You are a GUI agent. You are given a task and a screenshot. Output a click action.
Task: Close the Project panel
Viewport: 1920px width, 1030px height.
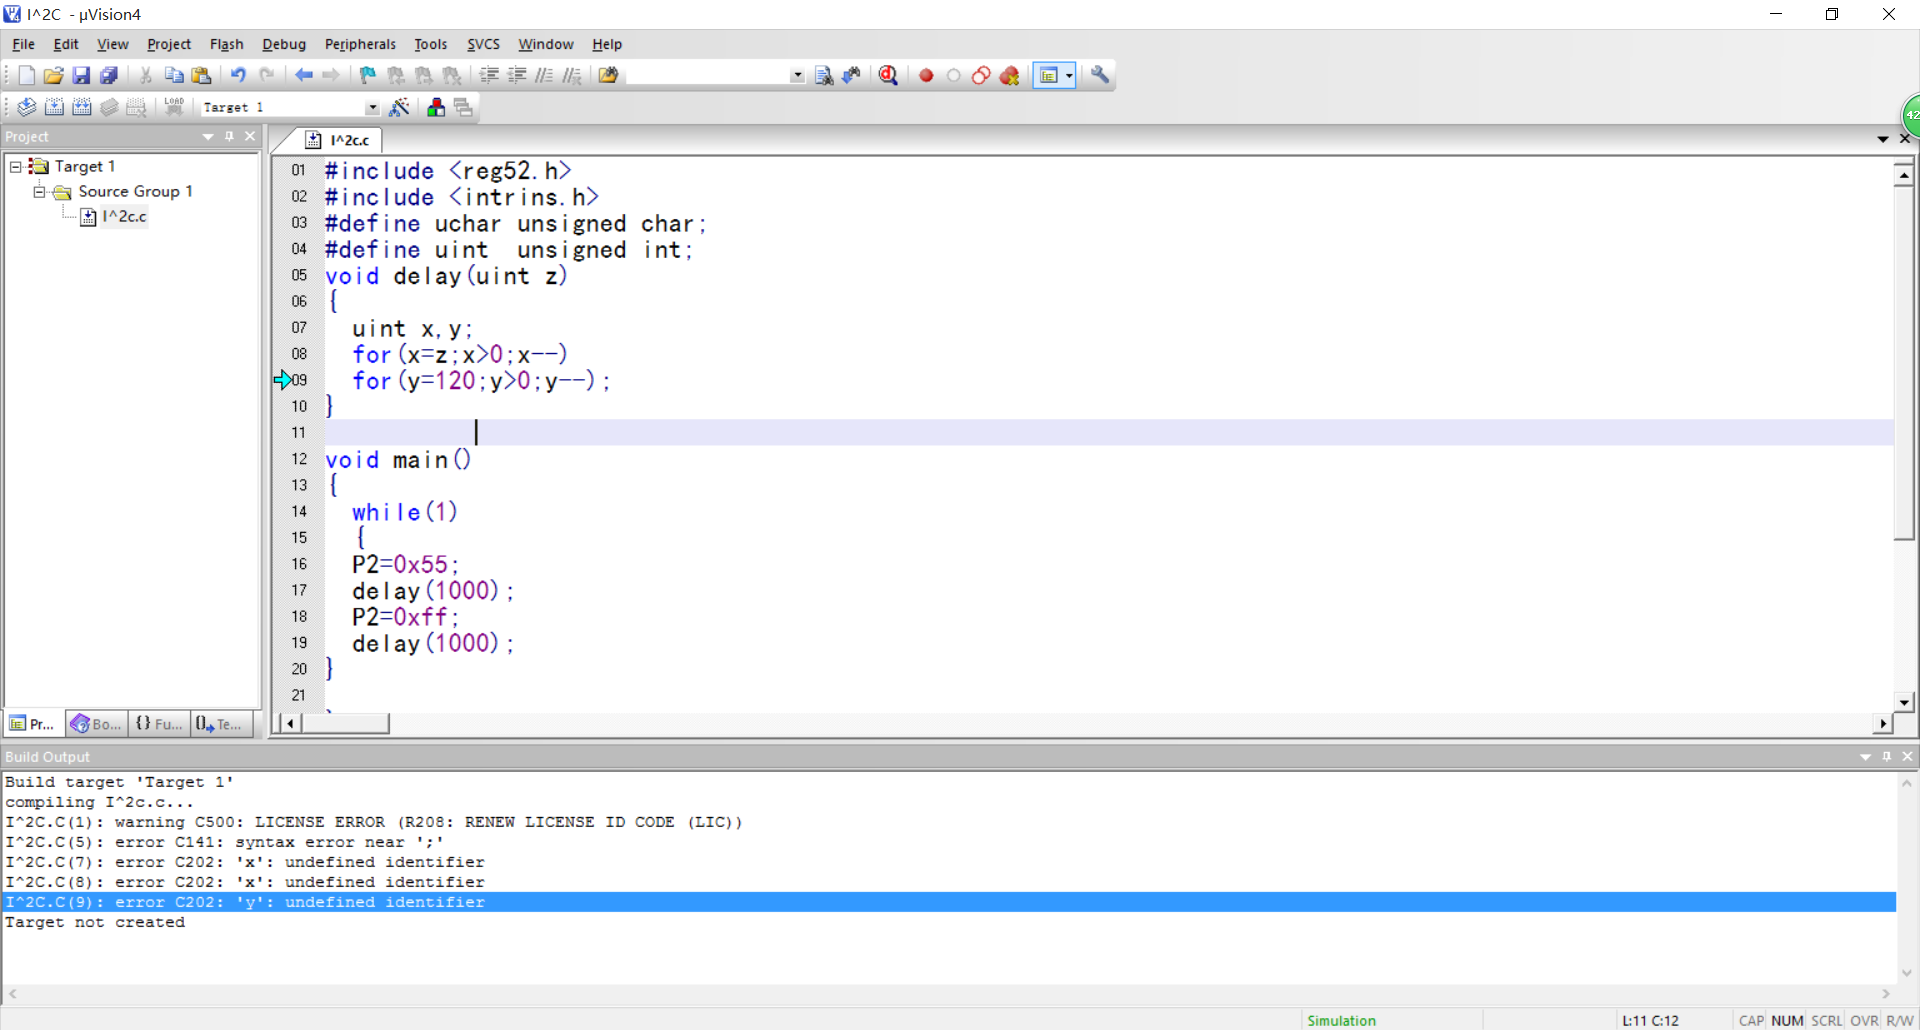click(250, 137)
